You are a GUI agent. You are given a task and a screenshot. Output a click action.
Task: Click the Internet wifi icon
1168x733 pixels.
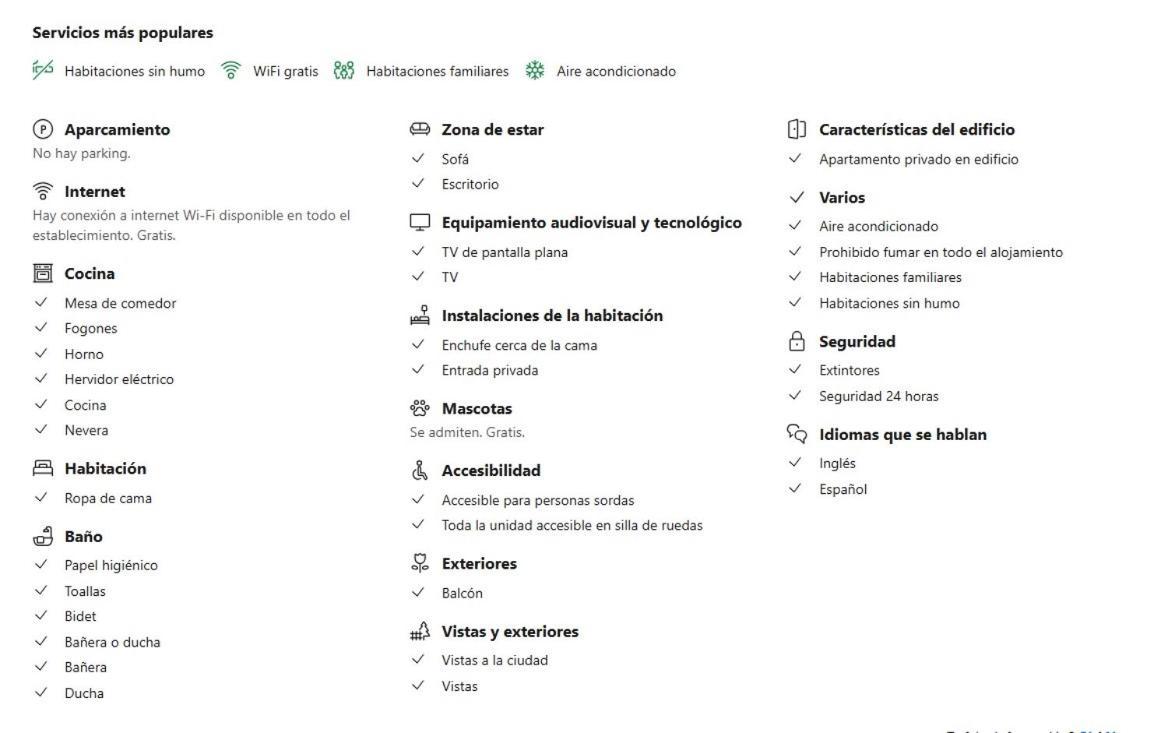point(42,191)
